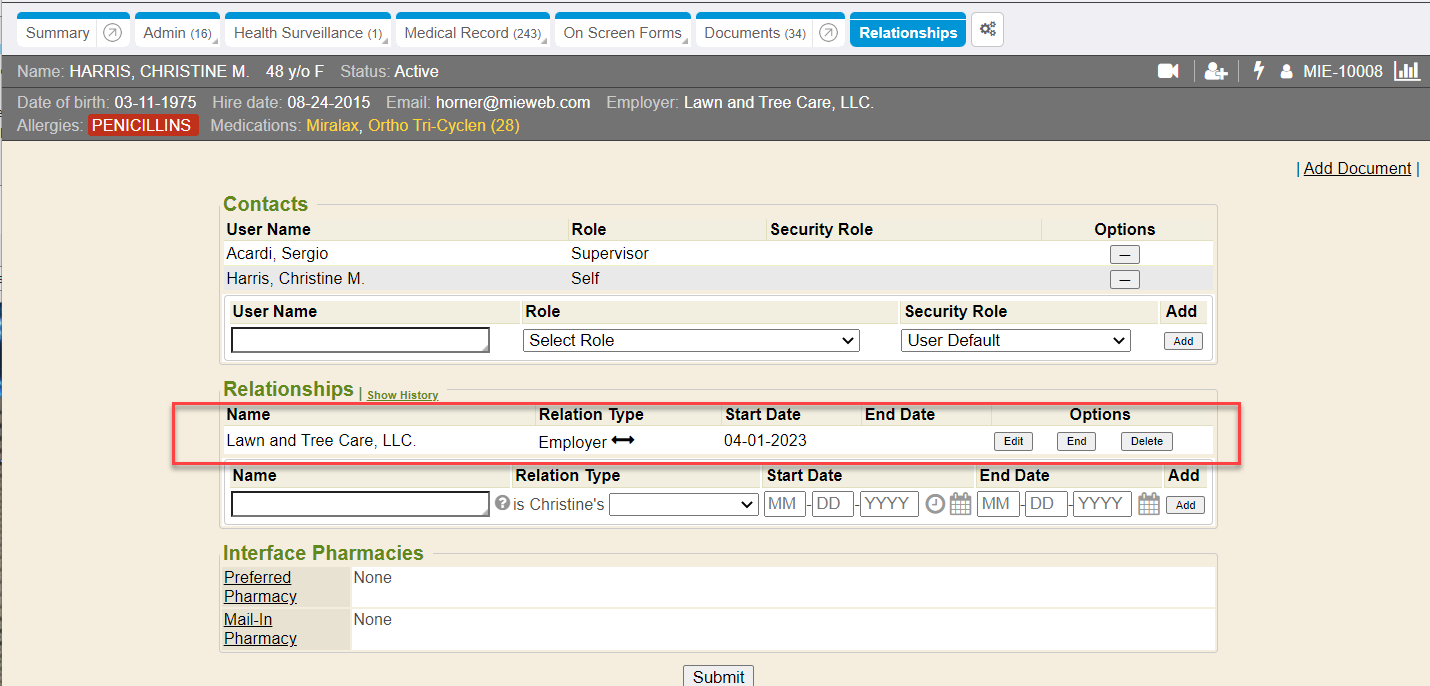The height and width of the screenshot is (686, 1430).
Task: Open the User Default security role dropdown
Action: (x=1015, y=341)
